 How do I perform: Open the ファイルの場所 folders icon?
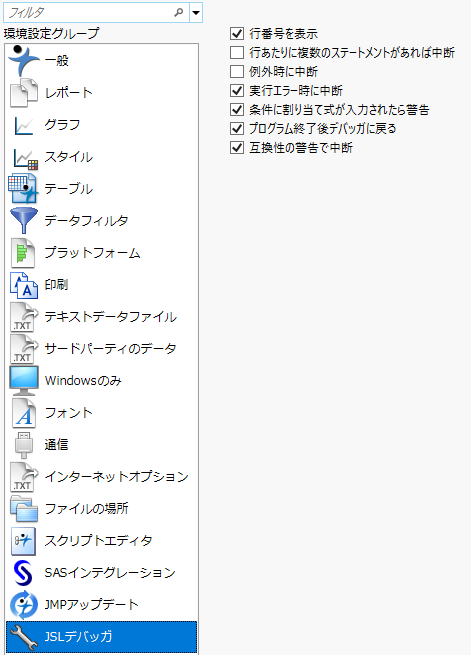(24, 509)
